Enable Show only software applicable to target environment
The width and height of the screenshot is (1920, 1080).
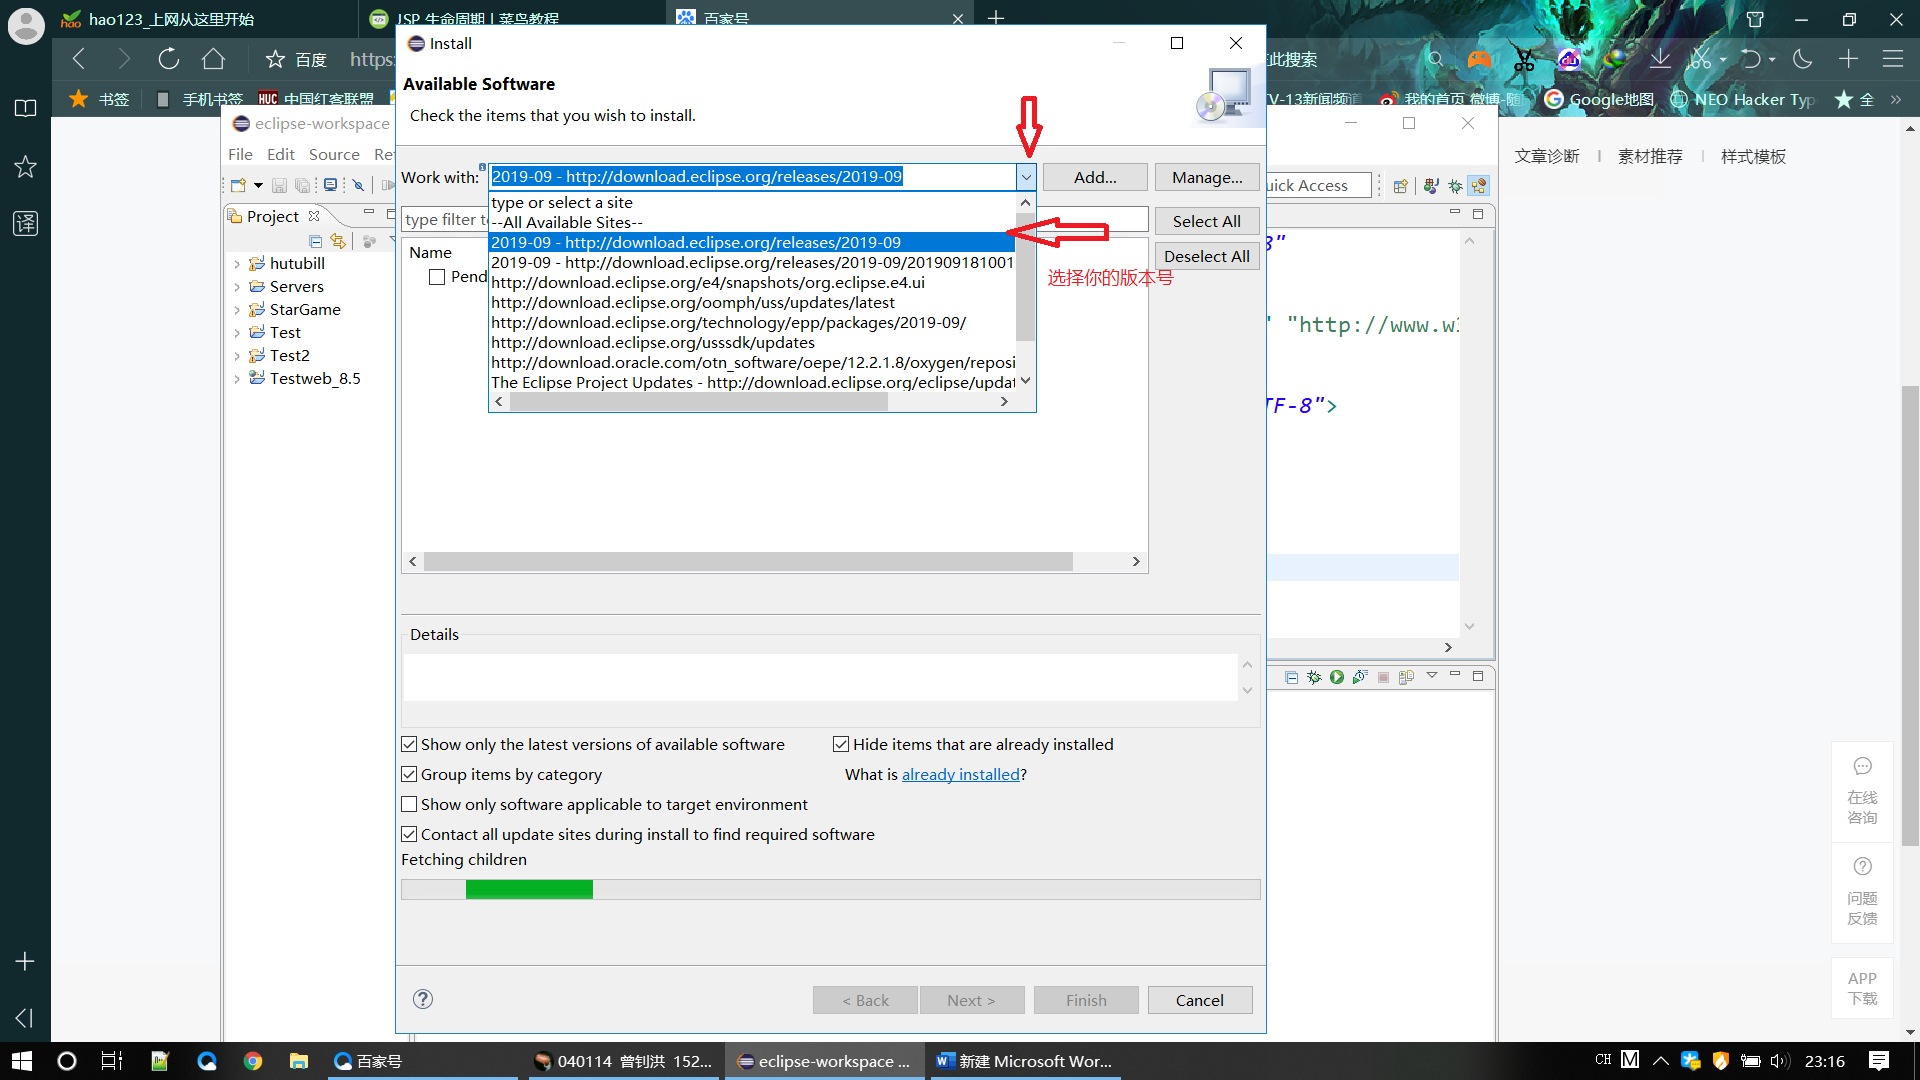pos(409,804)
